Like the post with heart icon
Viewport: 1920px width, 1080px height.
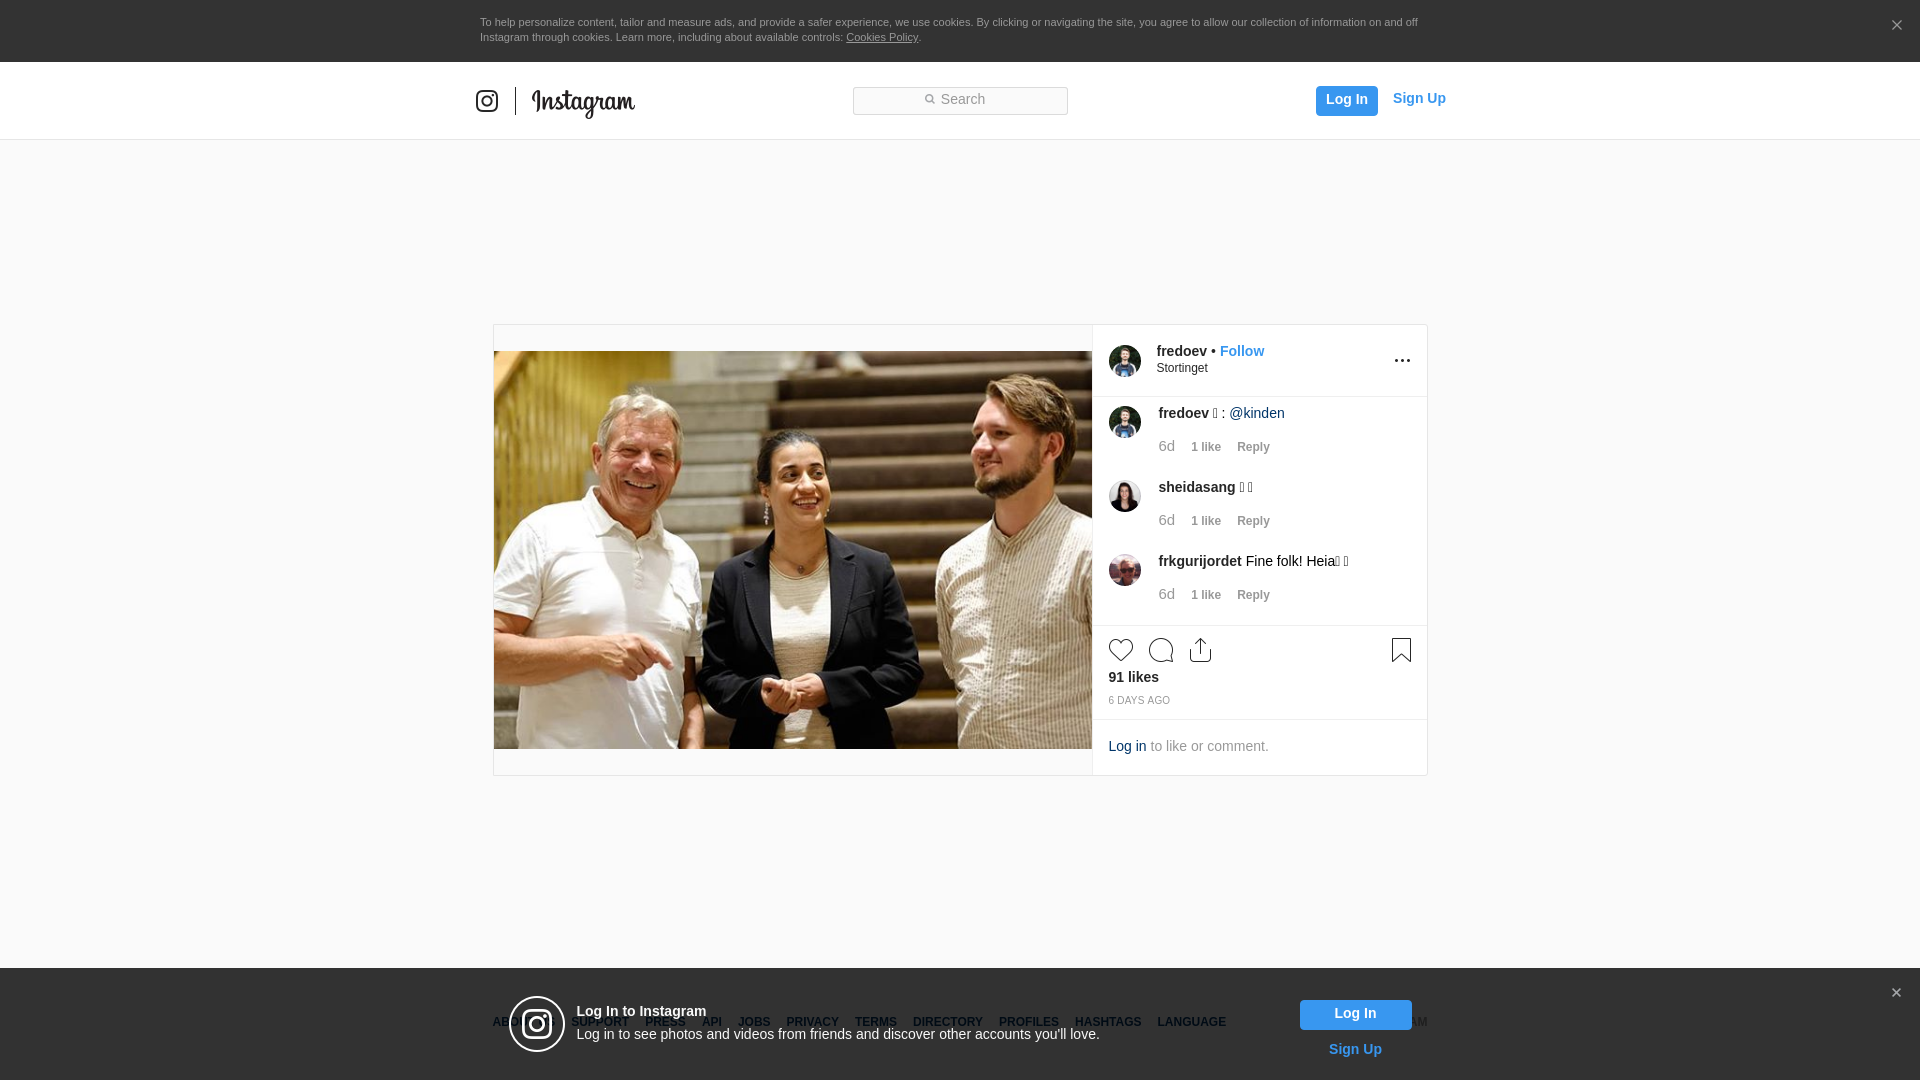[1121, 650]
